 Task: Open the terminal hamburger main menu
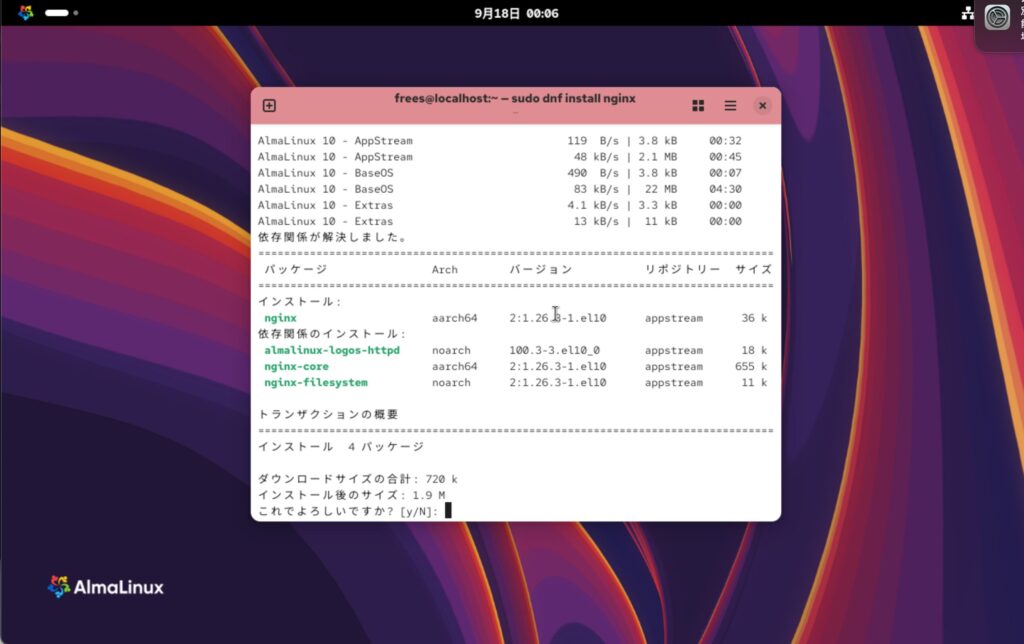pyautogui.click(x=730, y=106)
